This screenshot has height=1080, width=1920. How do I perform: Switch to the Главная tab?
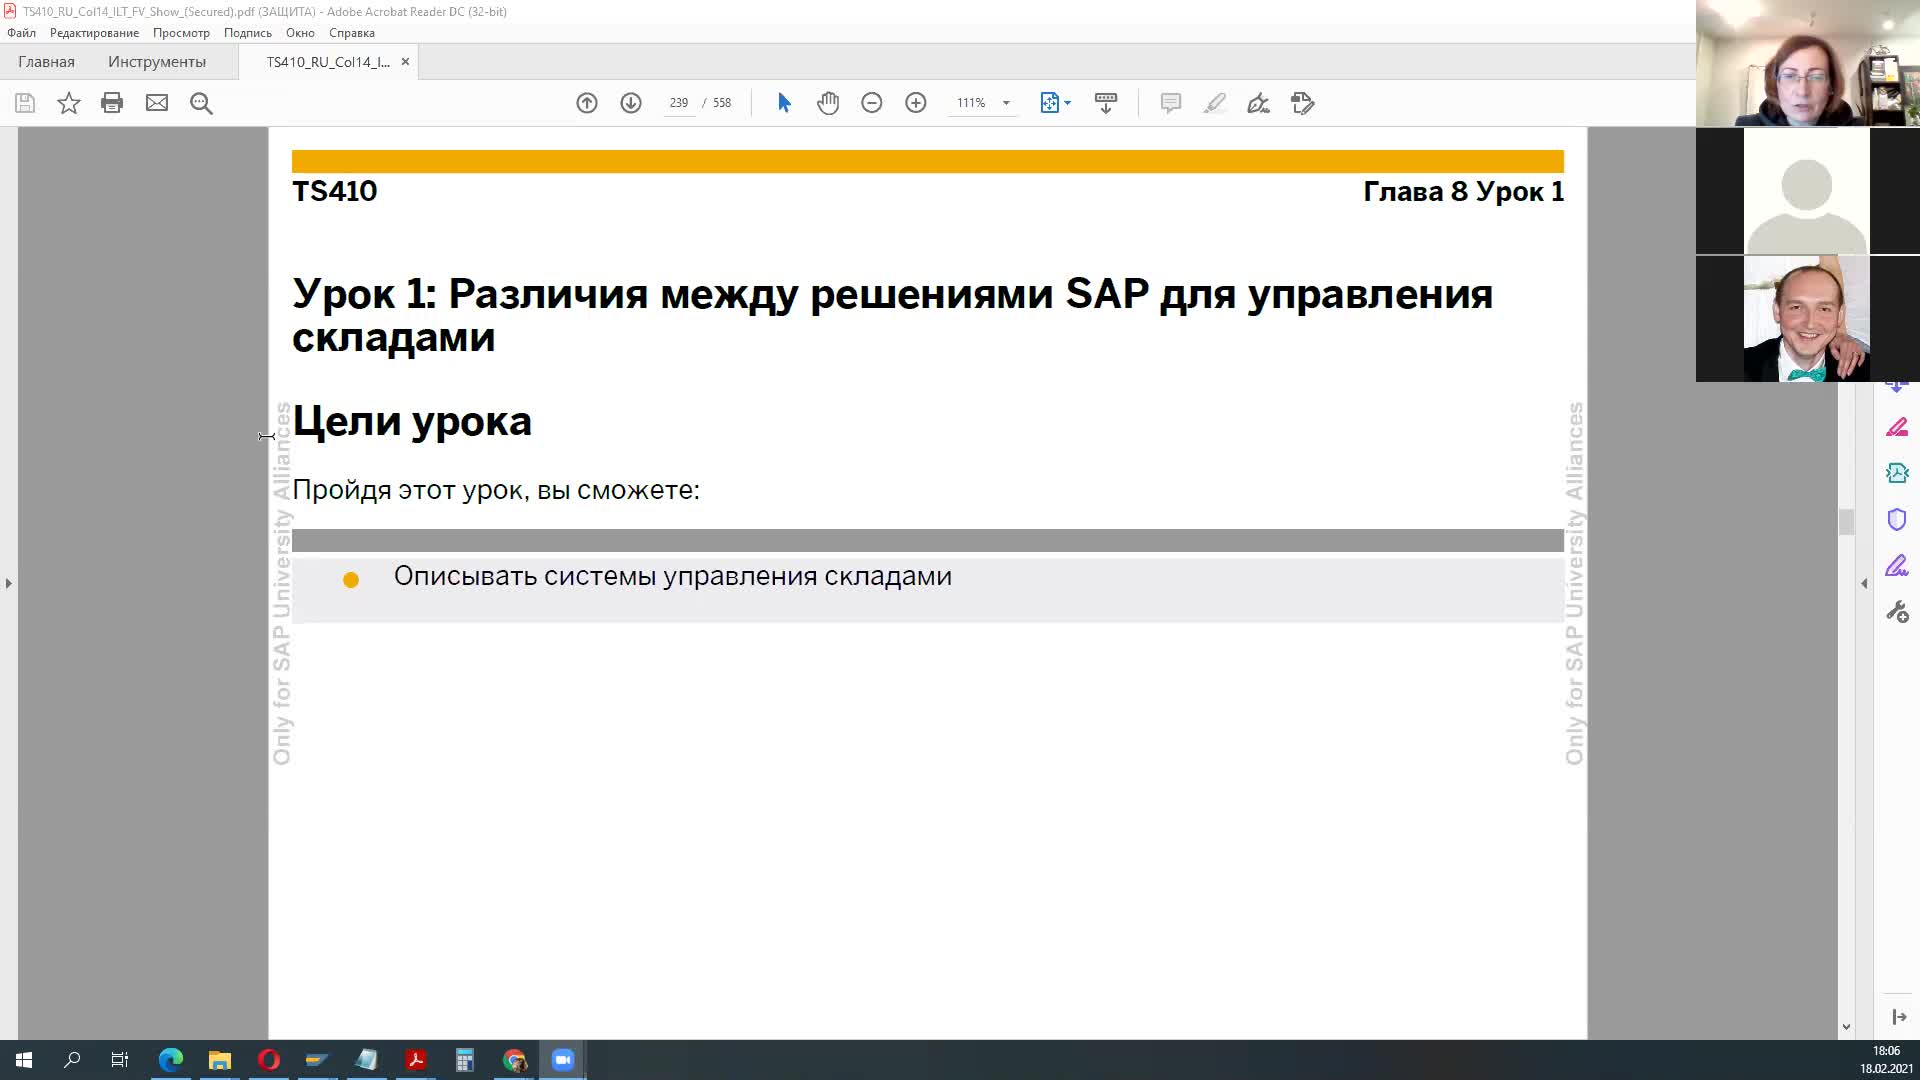point(46,62)
